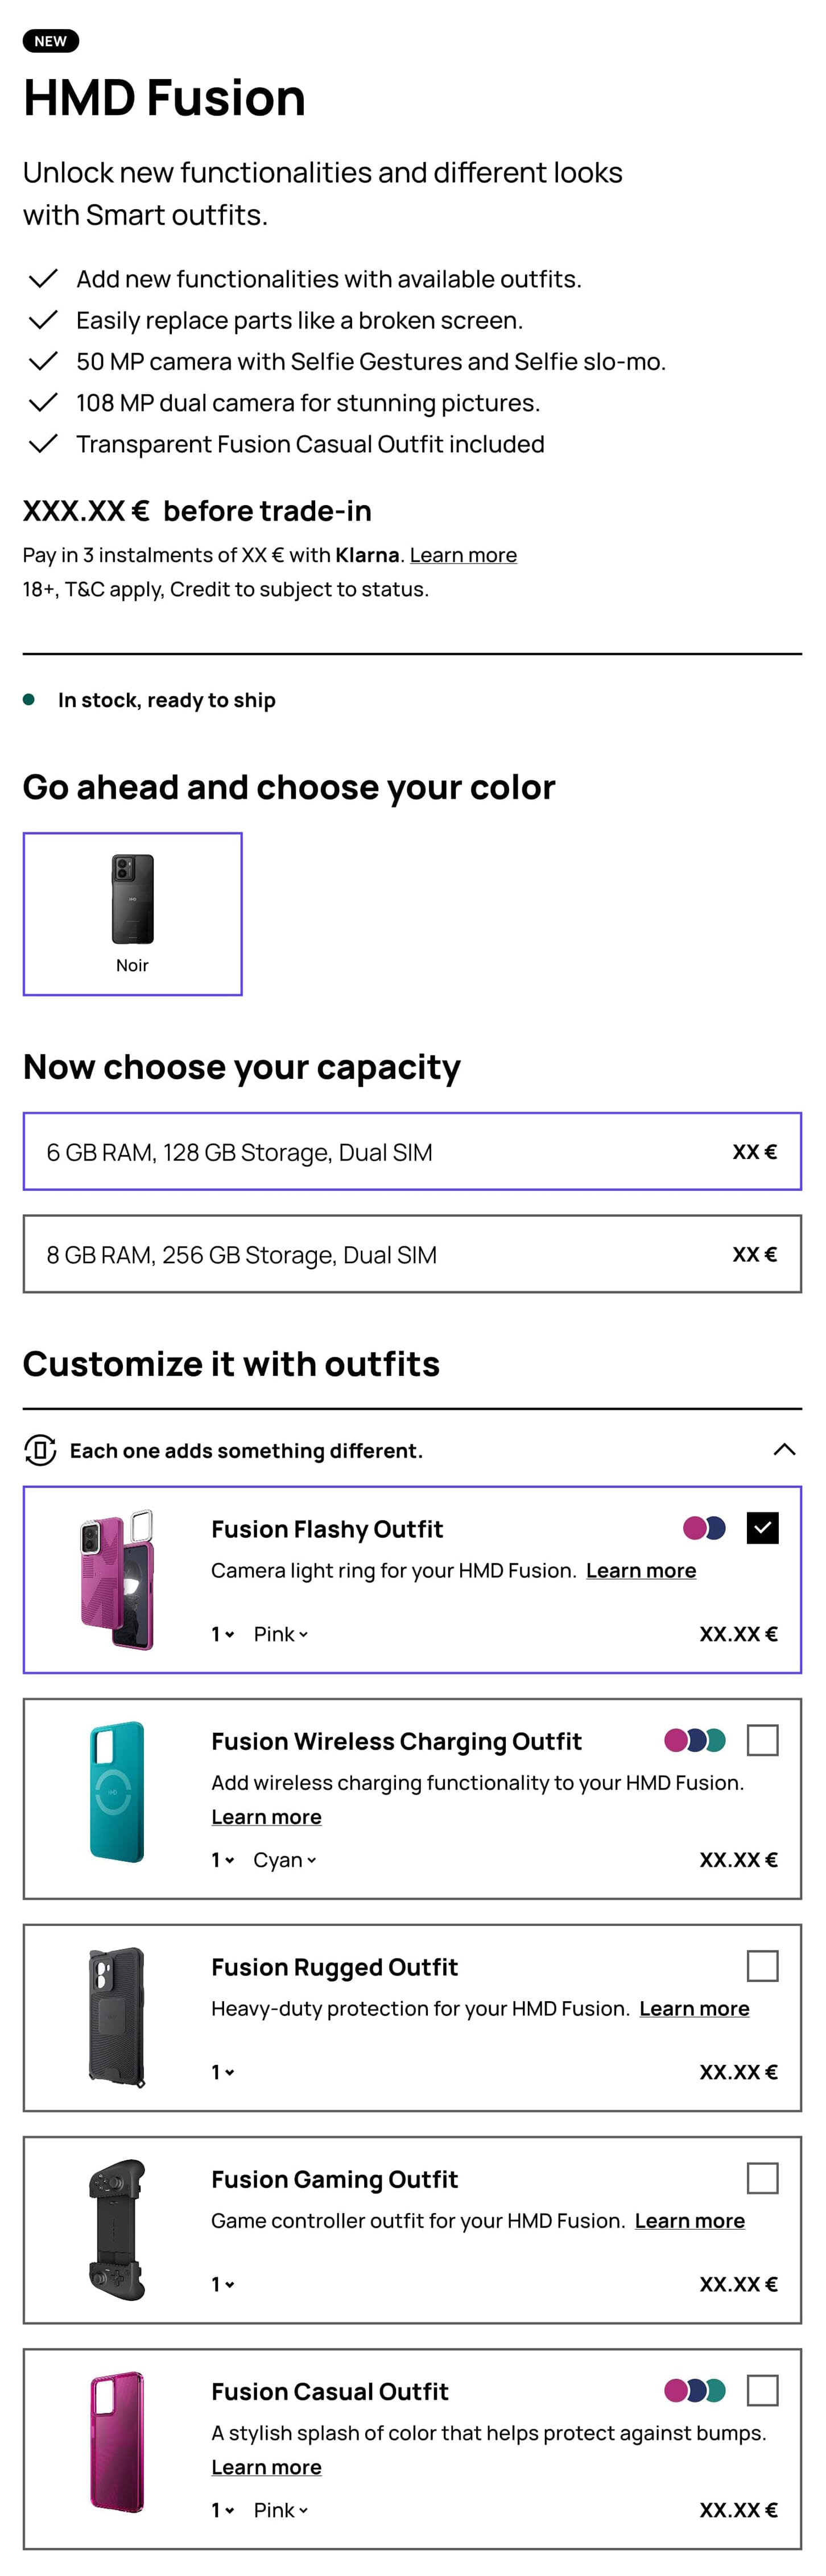Choose 8 GB RAM, 256 GB Storage option
This screenshot has width=826, height=2576.
(x=412, y=1254)
